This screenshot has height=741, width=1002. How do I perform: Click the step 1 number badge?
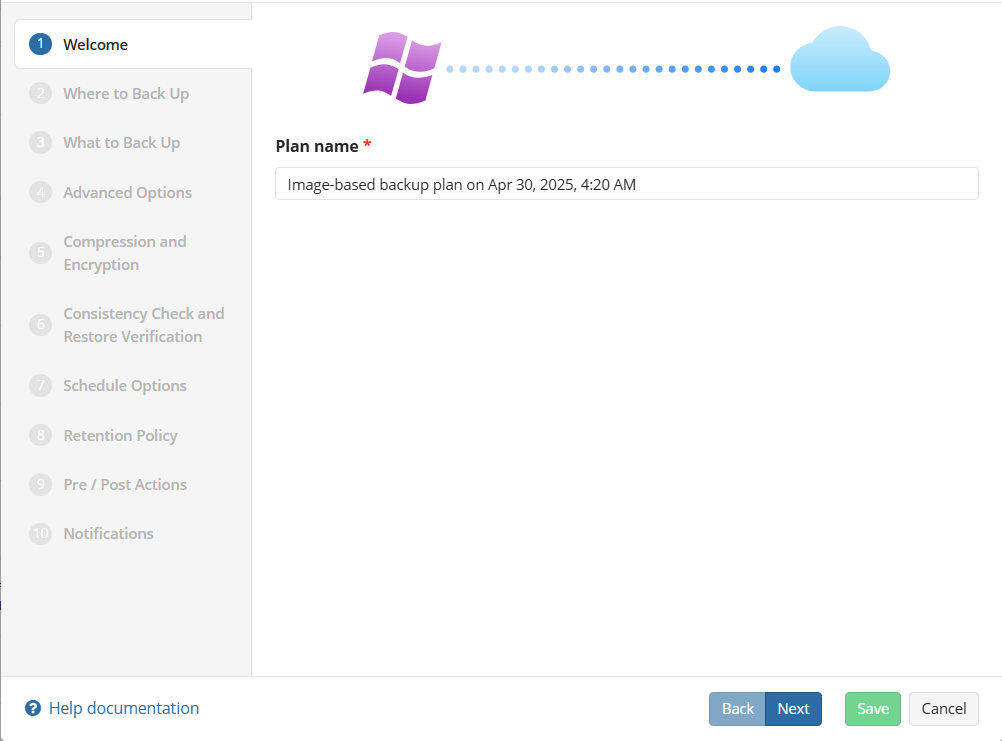[x=40, y=44]
